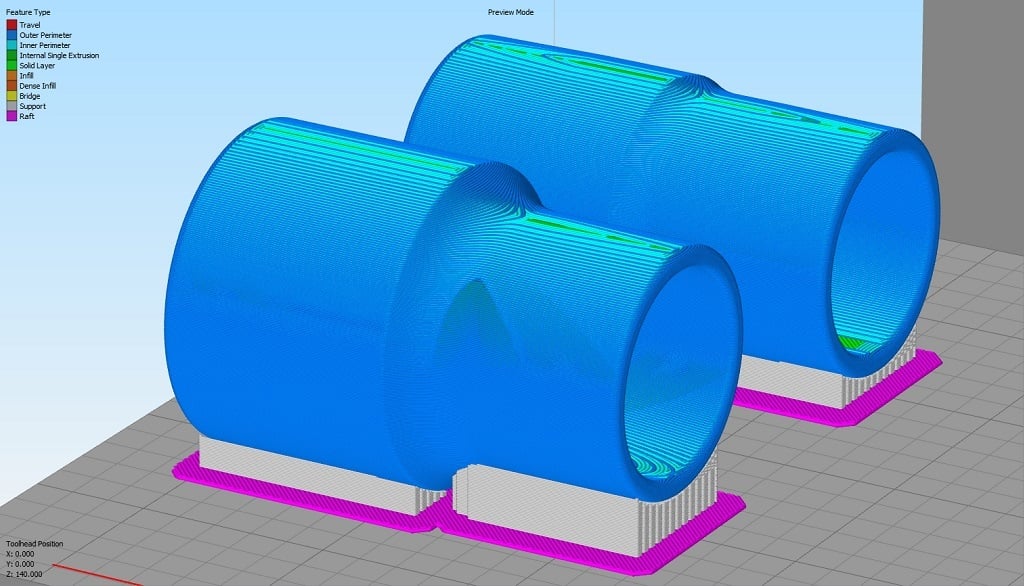Click the Outer Perimeter color swatch
This screenshot has width=1024, height=586.
click(12, 35)
